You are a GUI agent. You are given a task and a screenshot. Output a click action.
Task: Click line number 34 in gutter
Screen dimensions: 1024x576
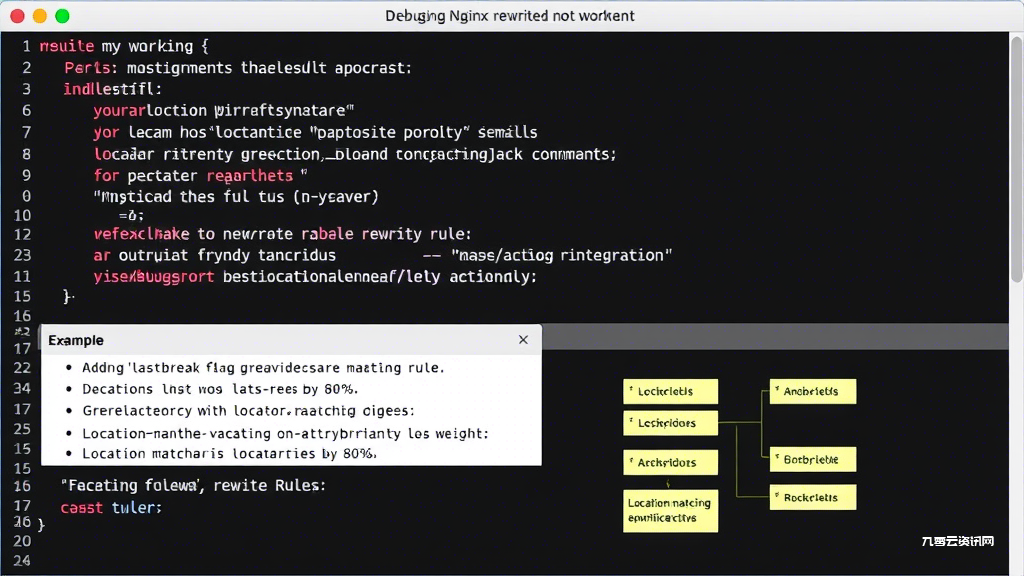[x=22, y=389]
